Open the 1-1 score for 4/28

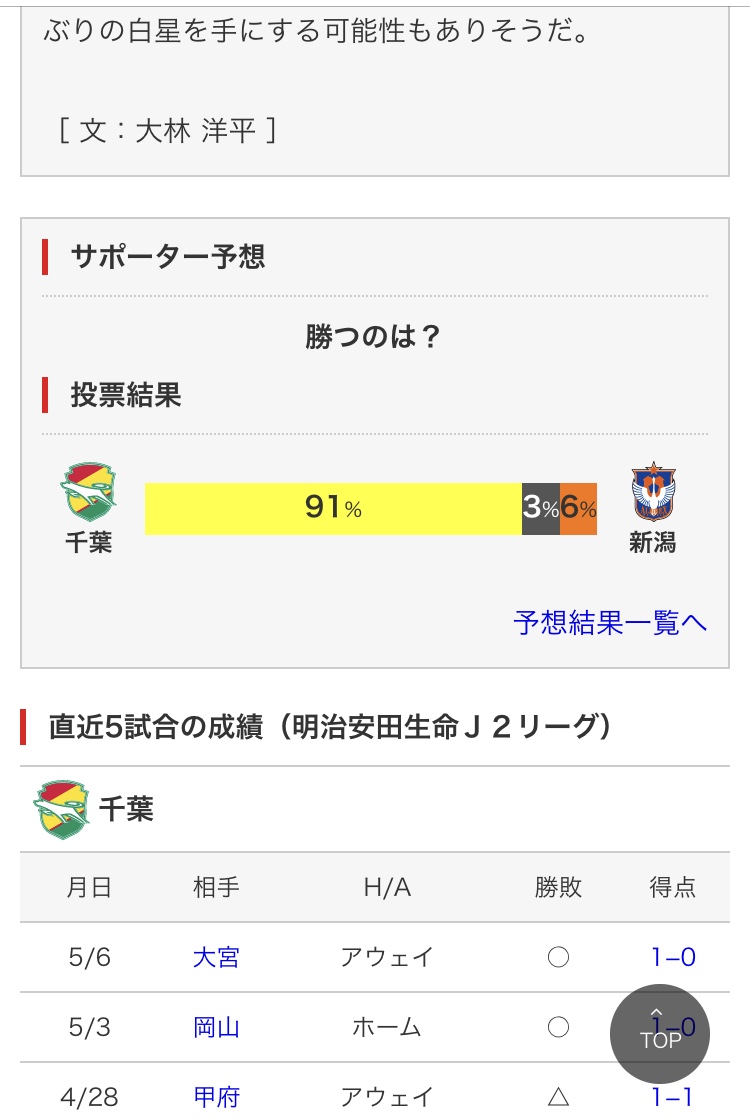tap(671, 1096)
